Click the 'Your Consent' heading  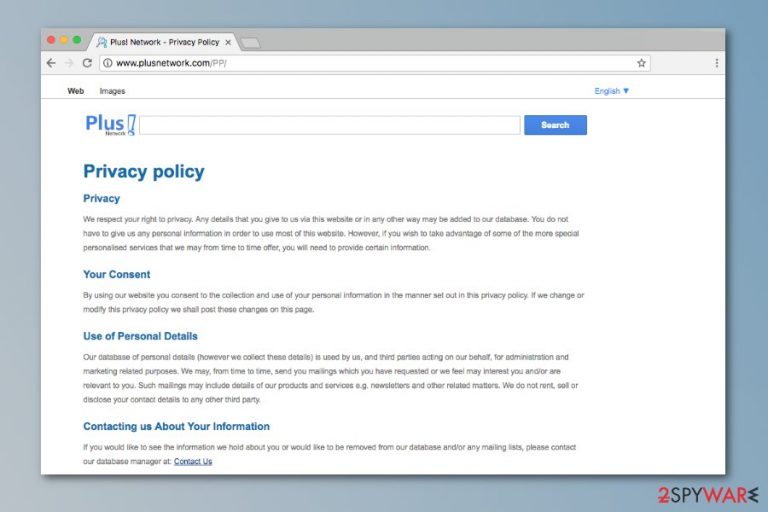117,274
